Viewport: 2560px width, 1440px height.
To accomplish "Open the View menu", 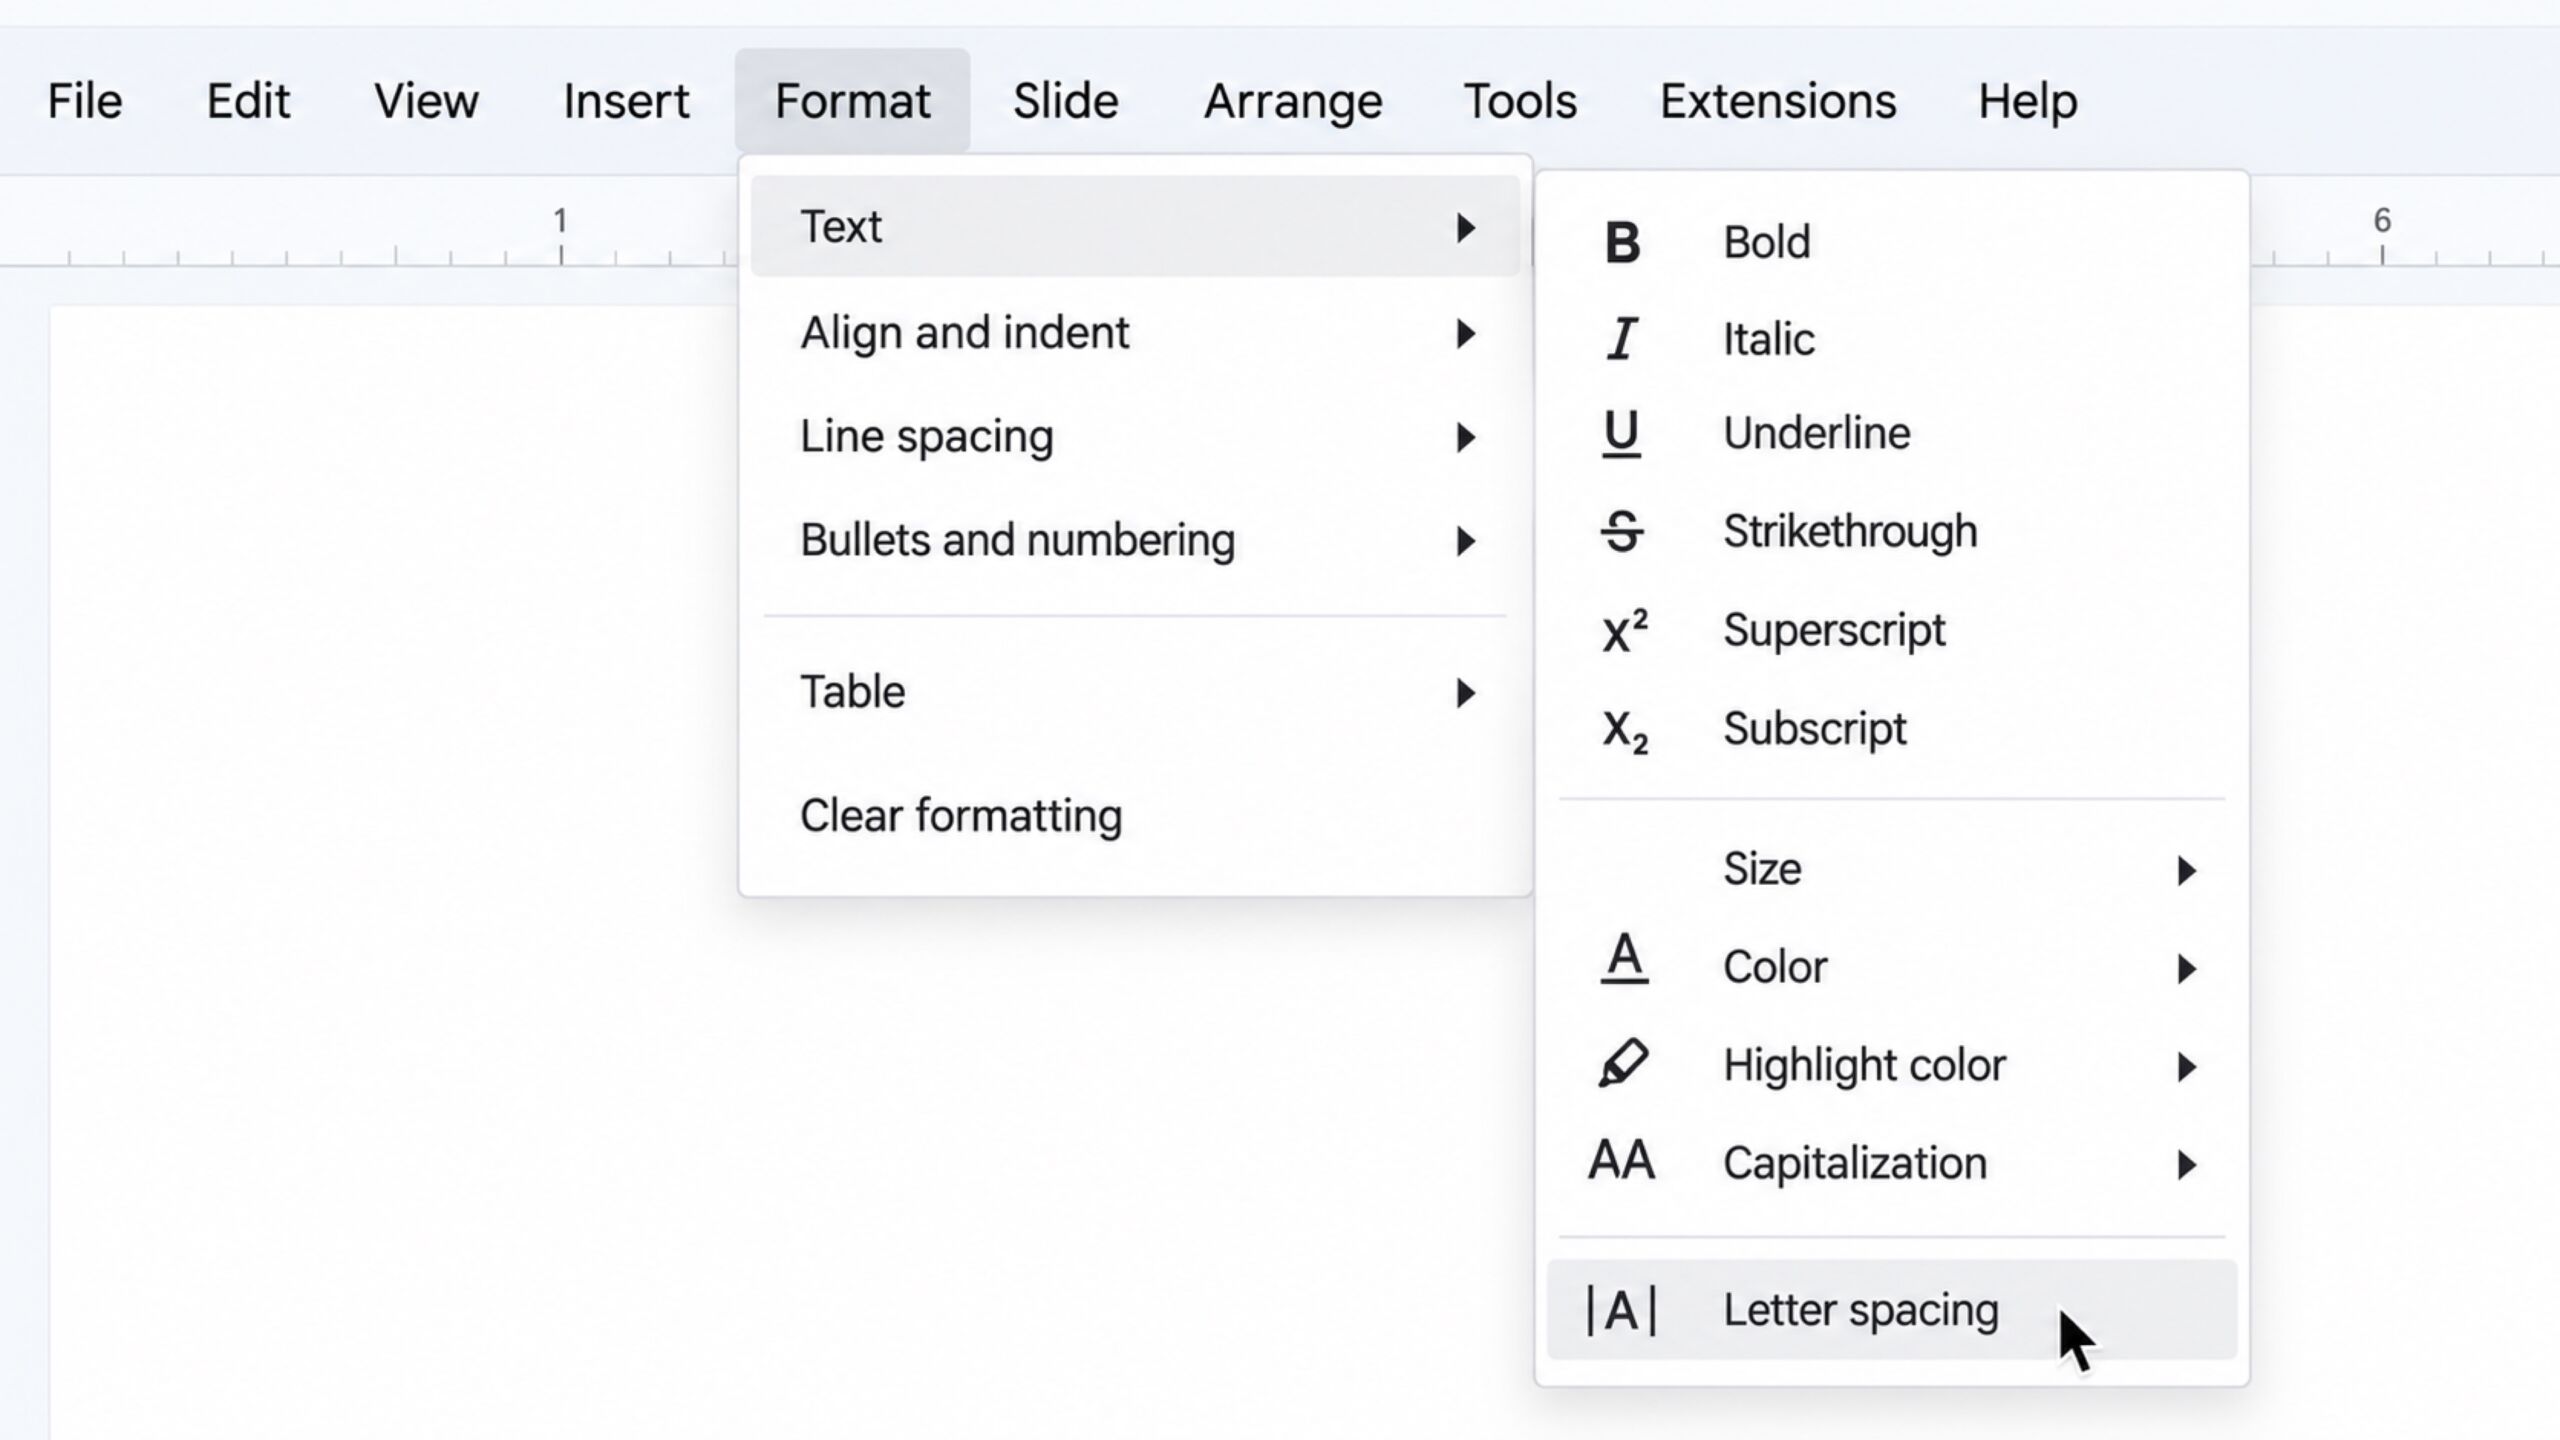I will (426, 101).
